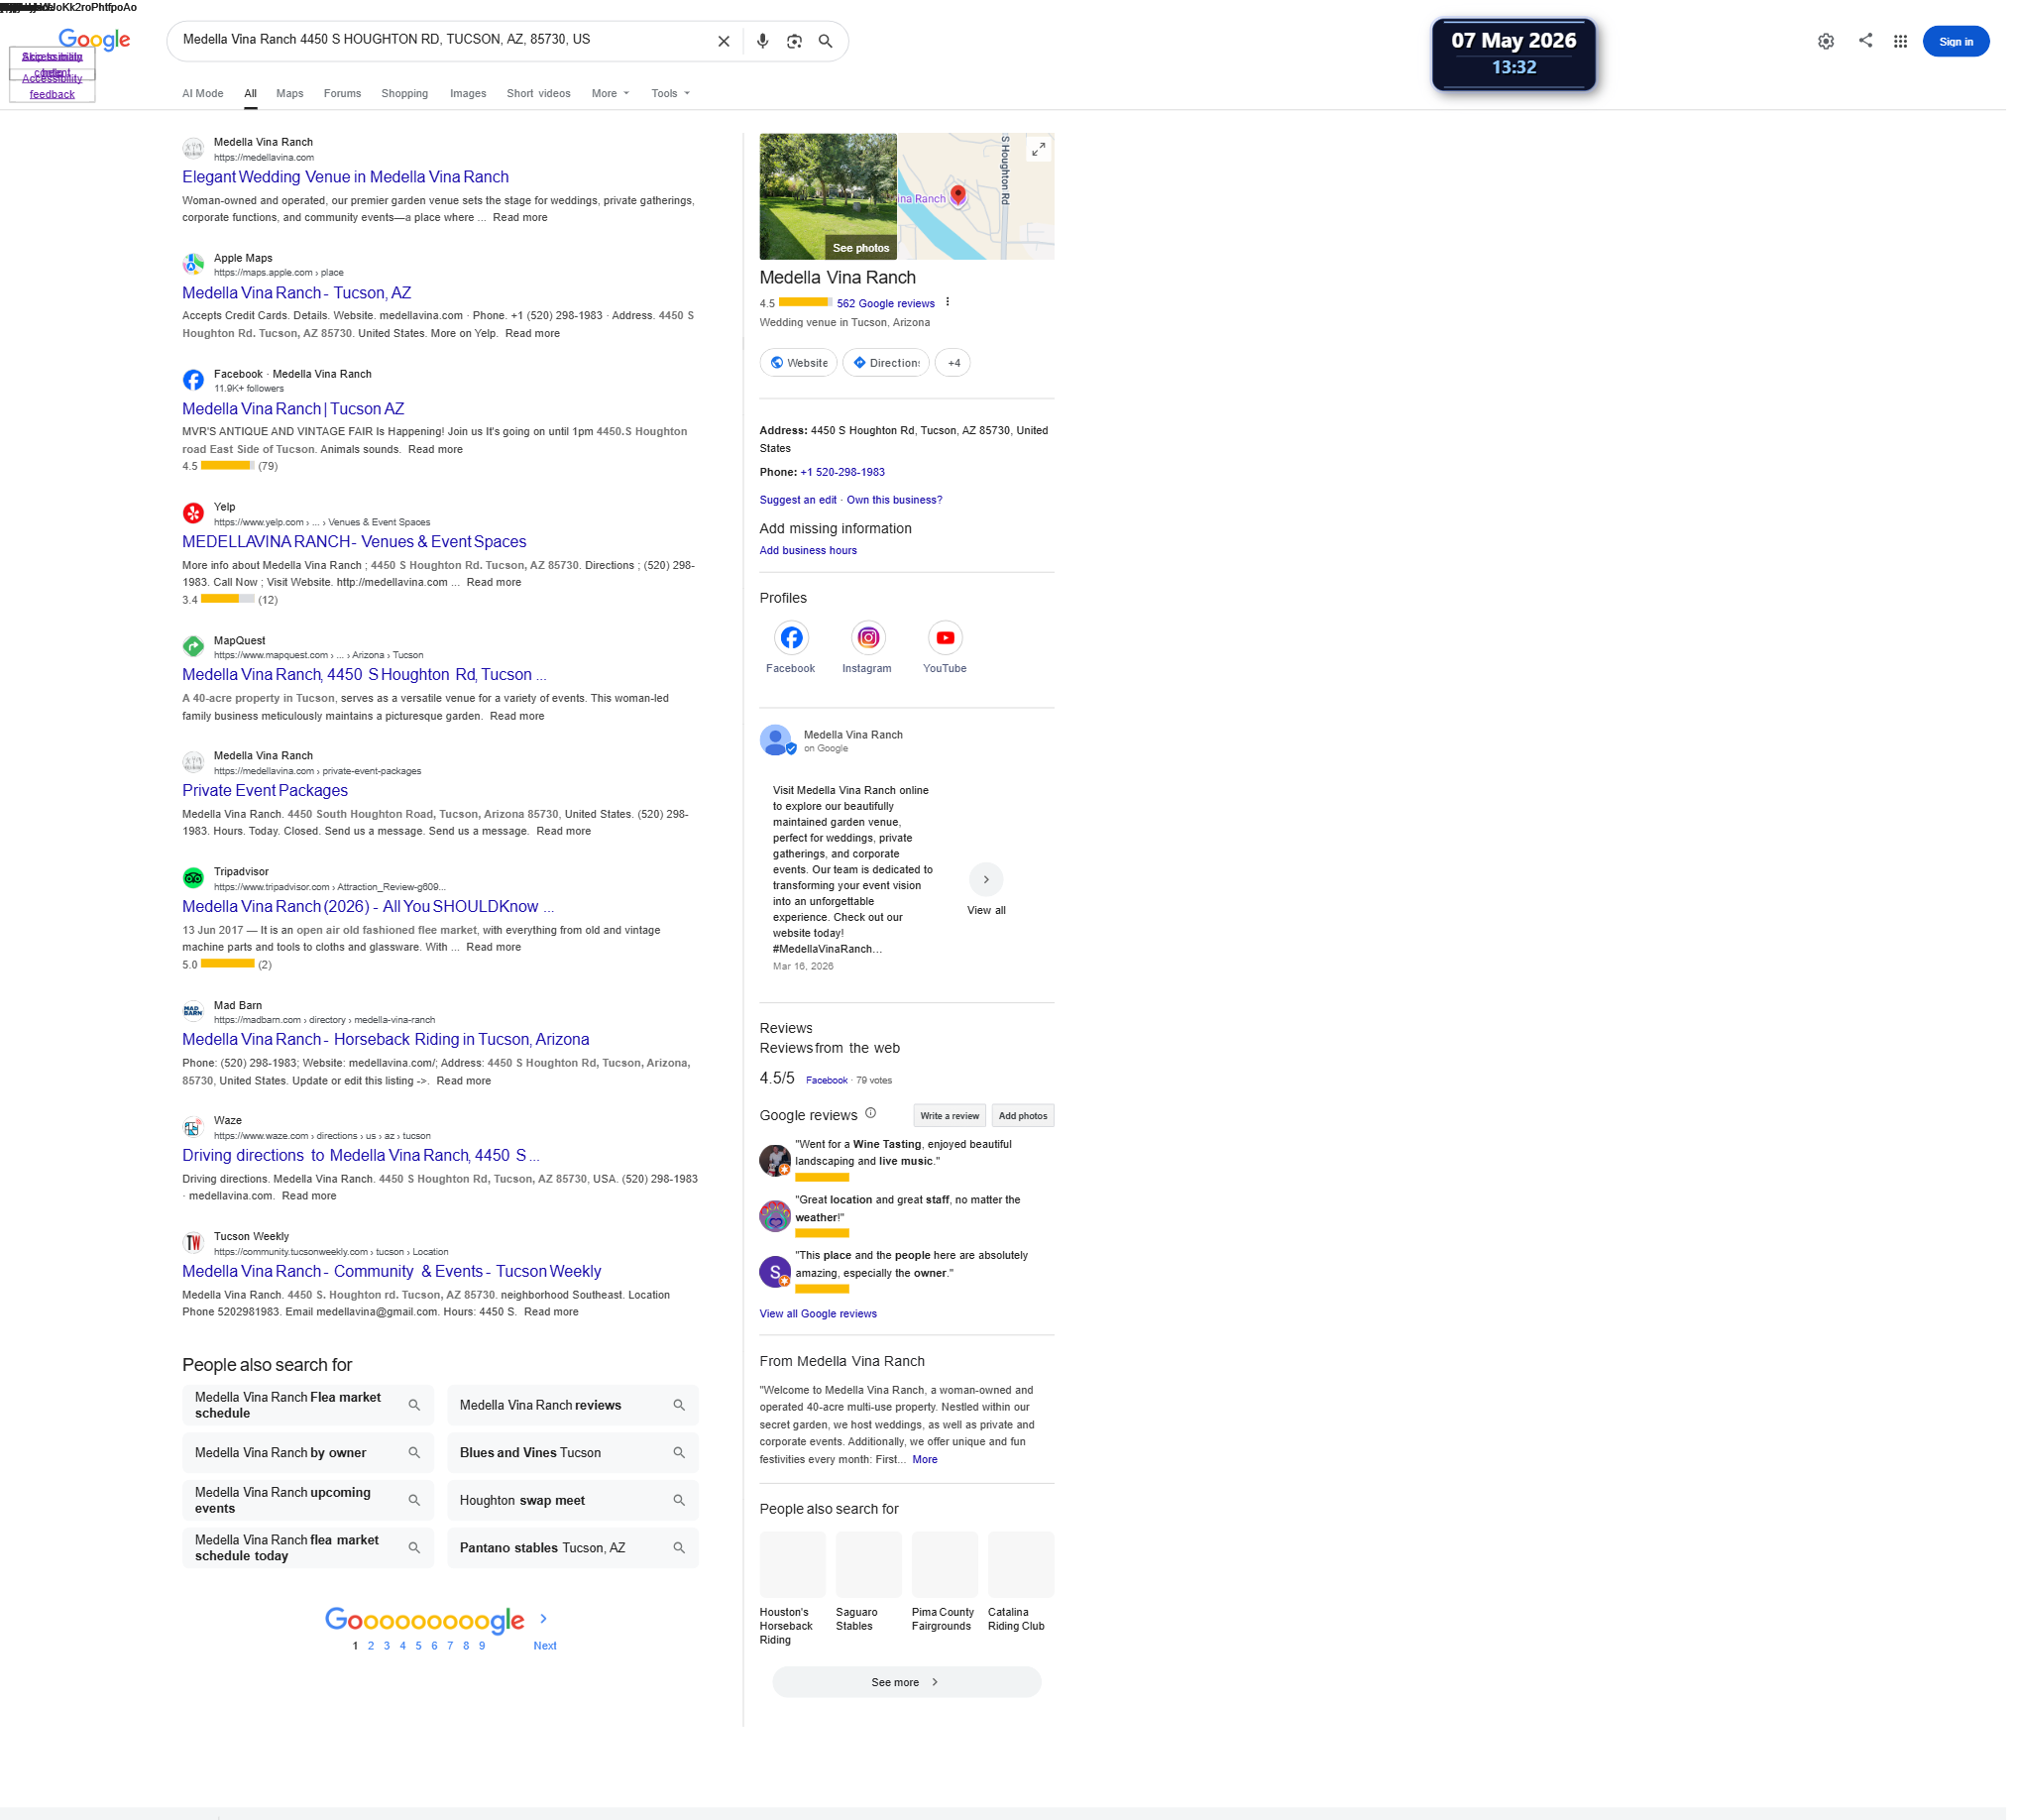Search 'Medella Vina Ranch by owner' magnifier
Image resolution: width=2018 pixels, height=1820 pixels.
[x=413, y=1452]
